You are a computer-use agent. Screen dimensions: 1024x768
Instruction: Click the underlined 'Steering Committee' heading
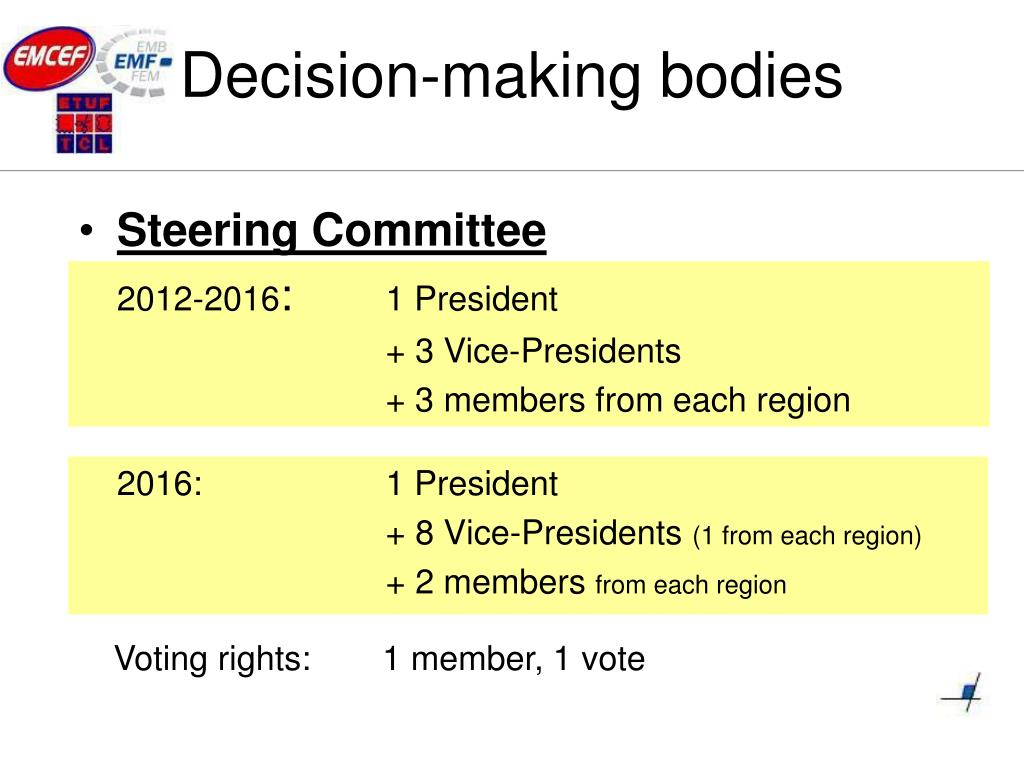coord(331,231)
